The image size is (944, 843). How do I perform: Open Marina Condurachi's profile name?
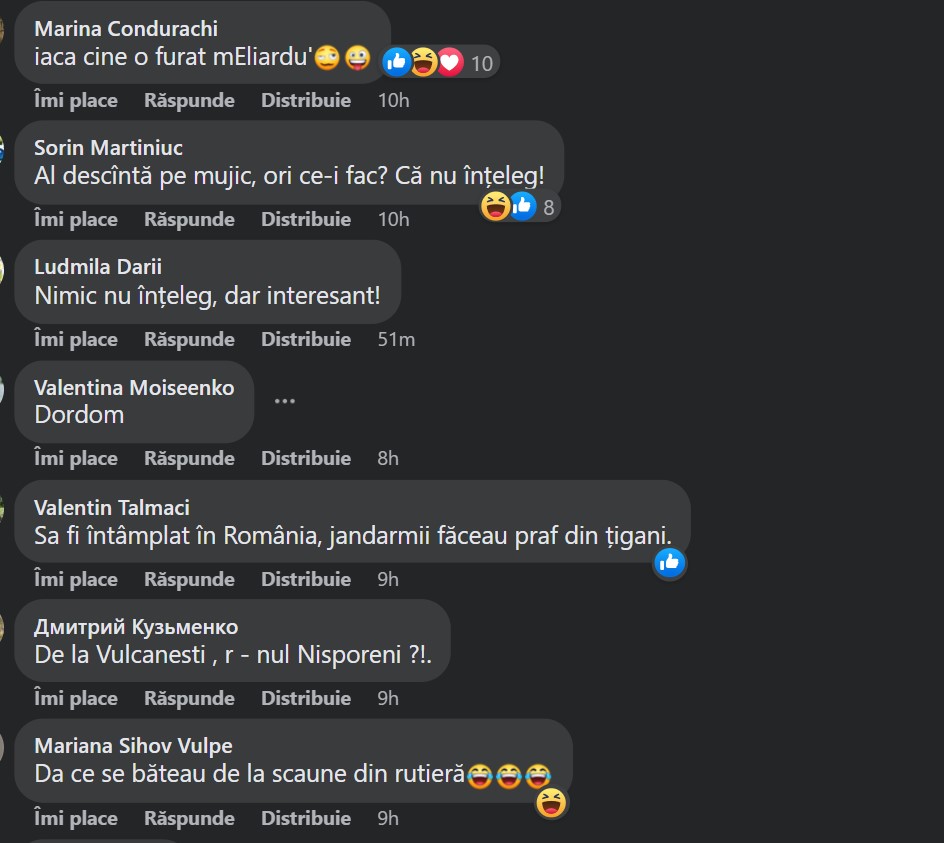tap(126, 28)
